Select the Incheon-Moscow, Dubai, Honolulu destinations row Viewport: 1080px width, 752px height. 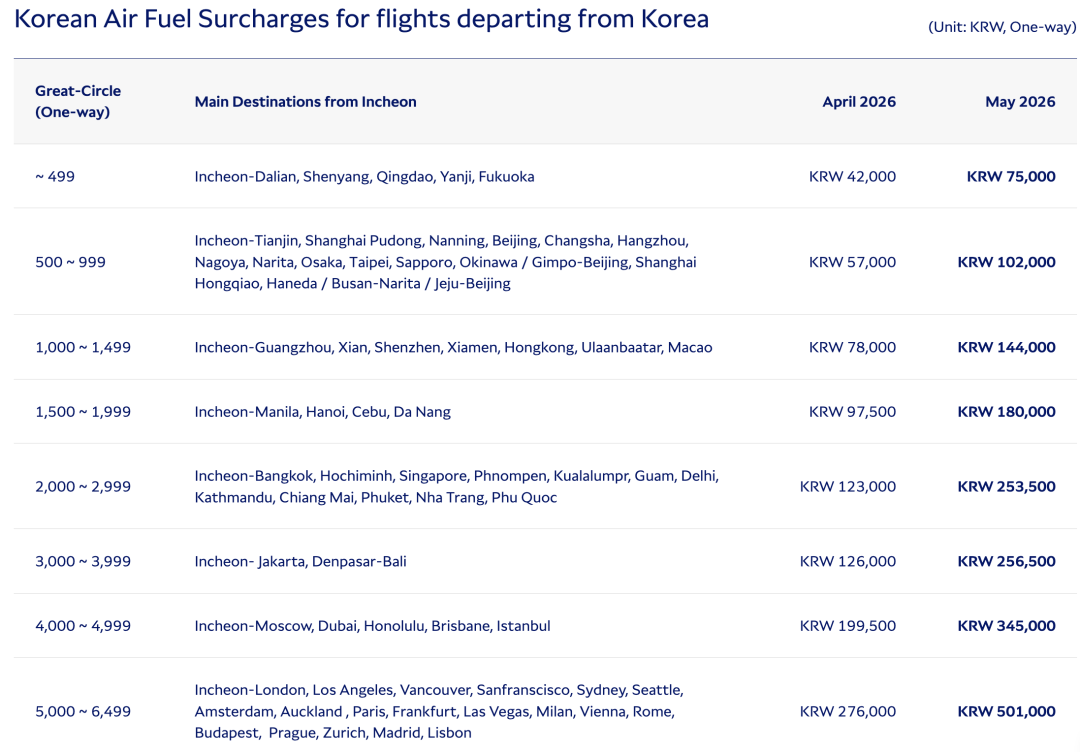(x=372, y=626)
